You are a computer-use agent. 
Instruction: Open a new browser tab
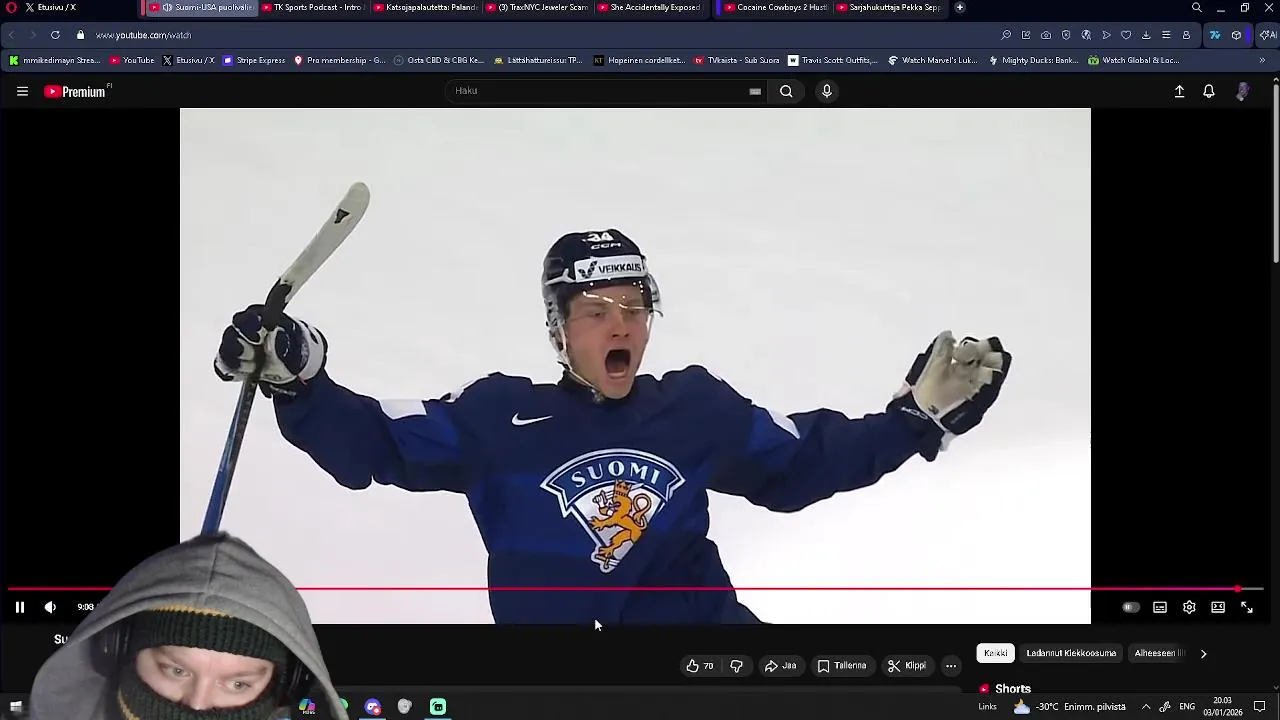point(960,7)
